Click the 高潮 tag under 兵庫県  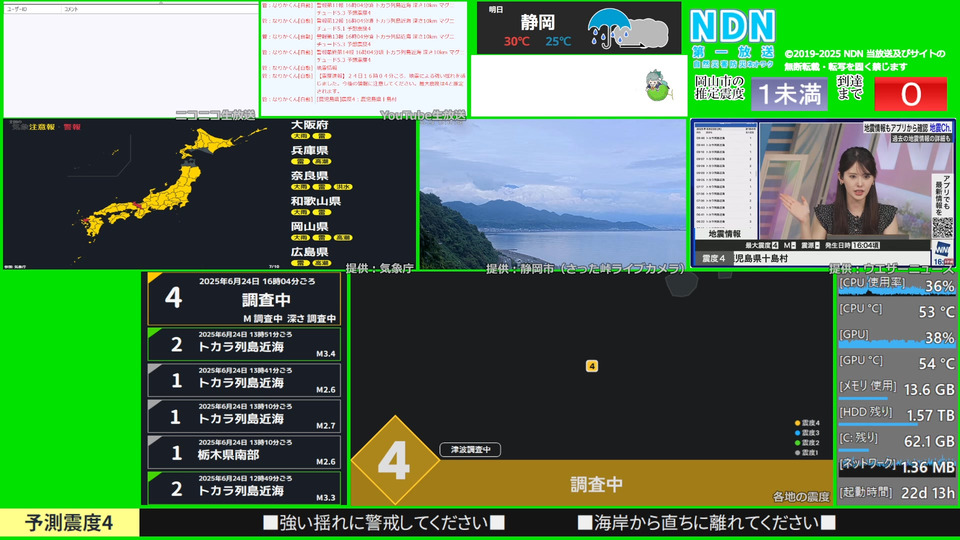[x=322, y=162]
